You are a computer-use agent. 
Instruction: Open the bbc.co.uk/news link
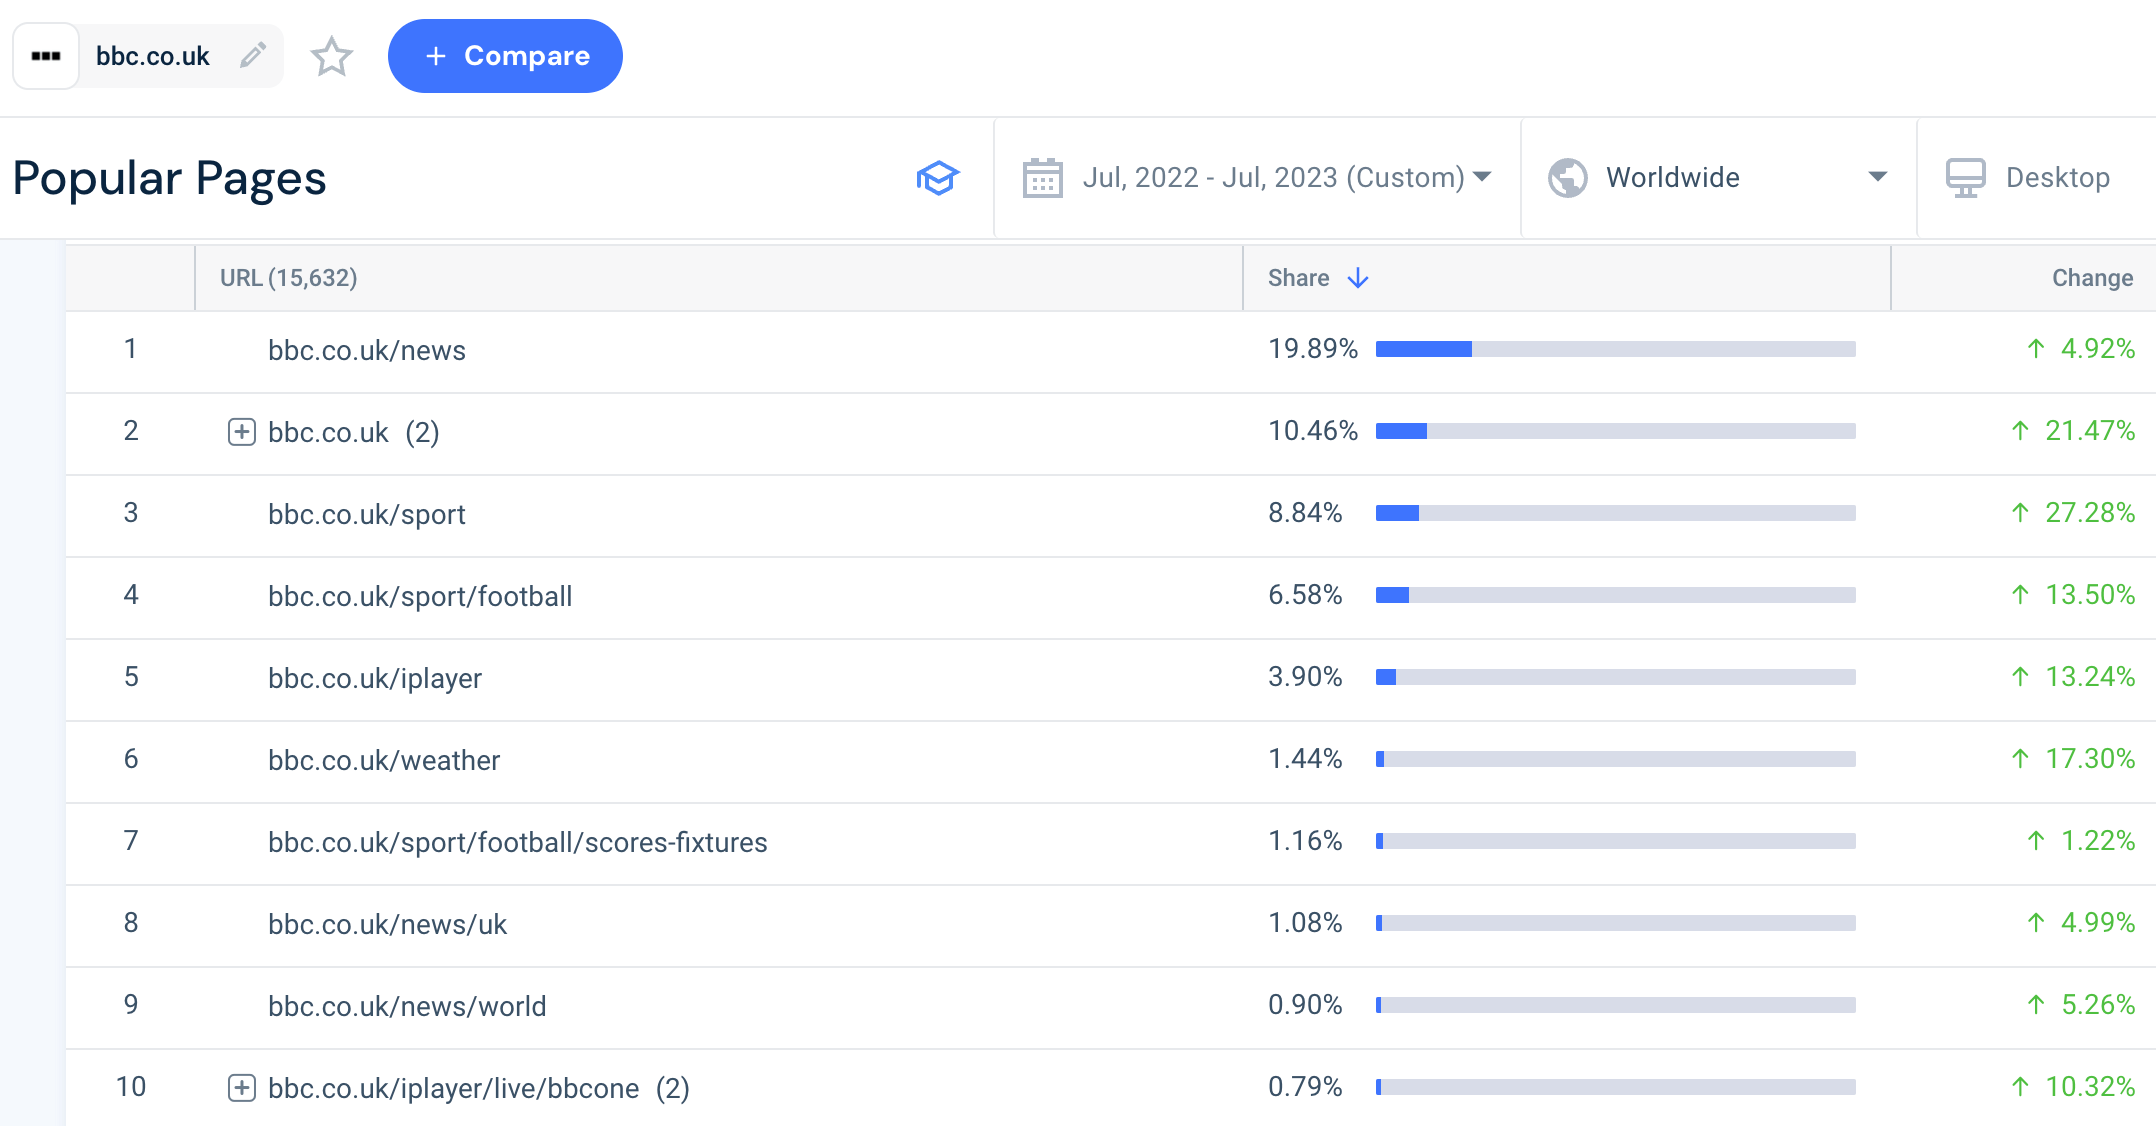pyautogui.click(x=366, y=351)
